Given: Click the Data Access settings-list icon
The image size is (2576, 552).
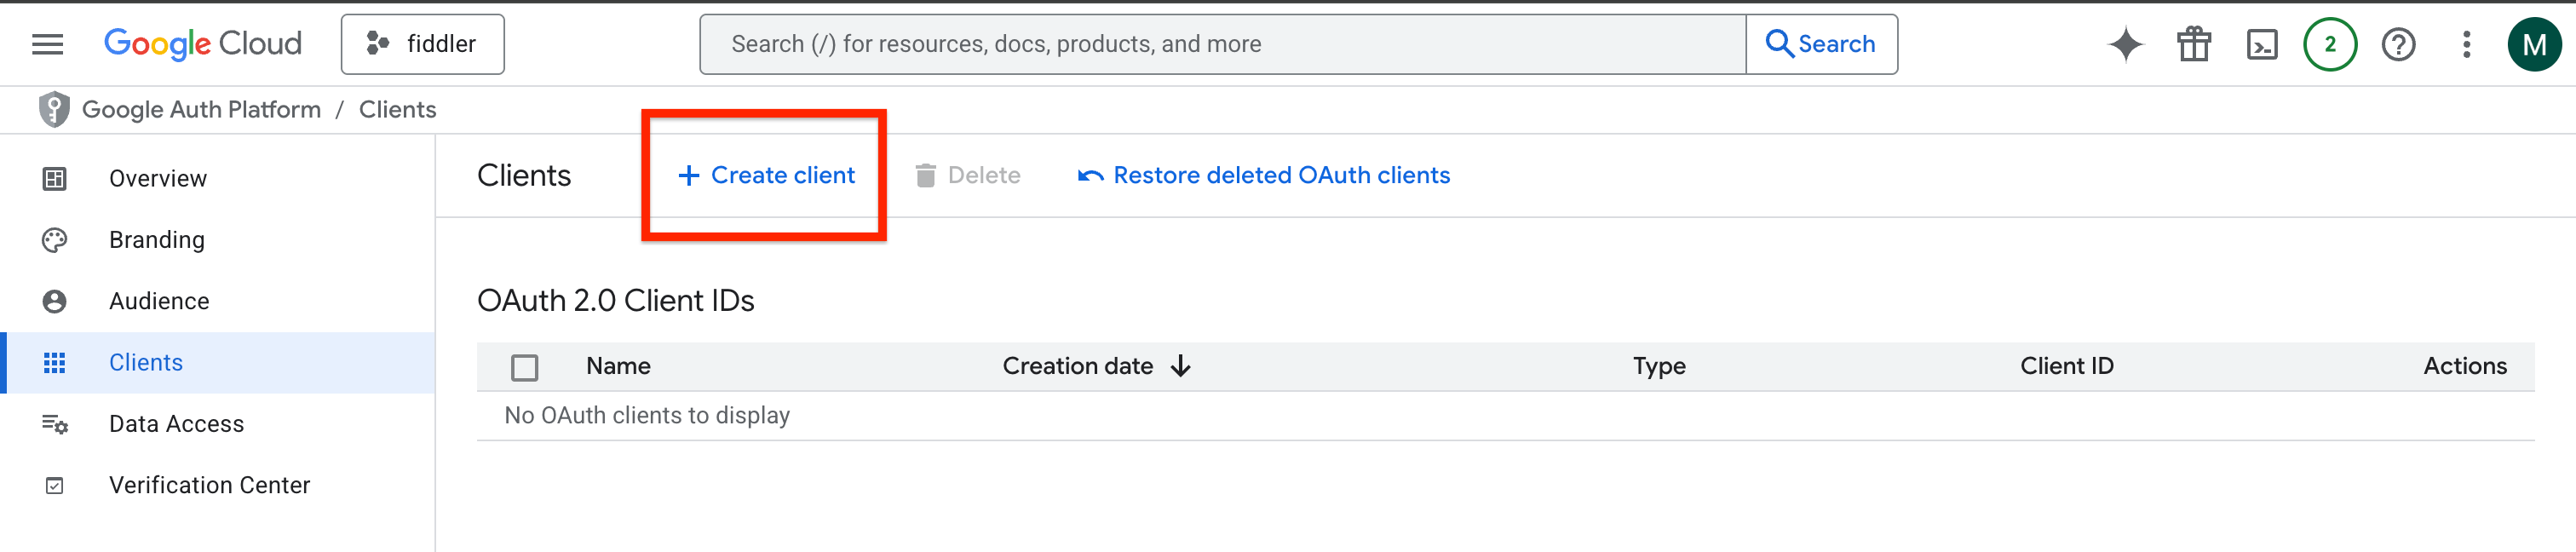Looking at the screenshot, I should pyautogui.click(x=54, y=424).
